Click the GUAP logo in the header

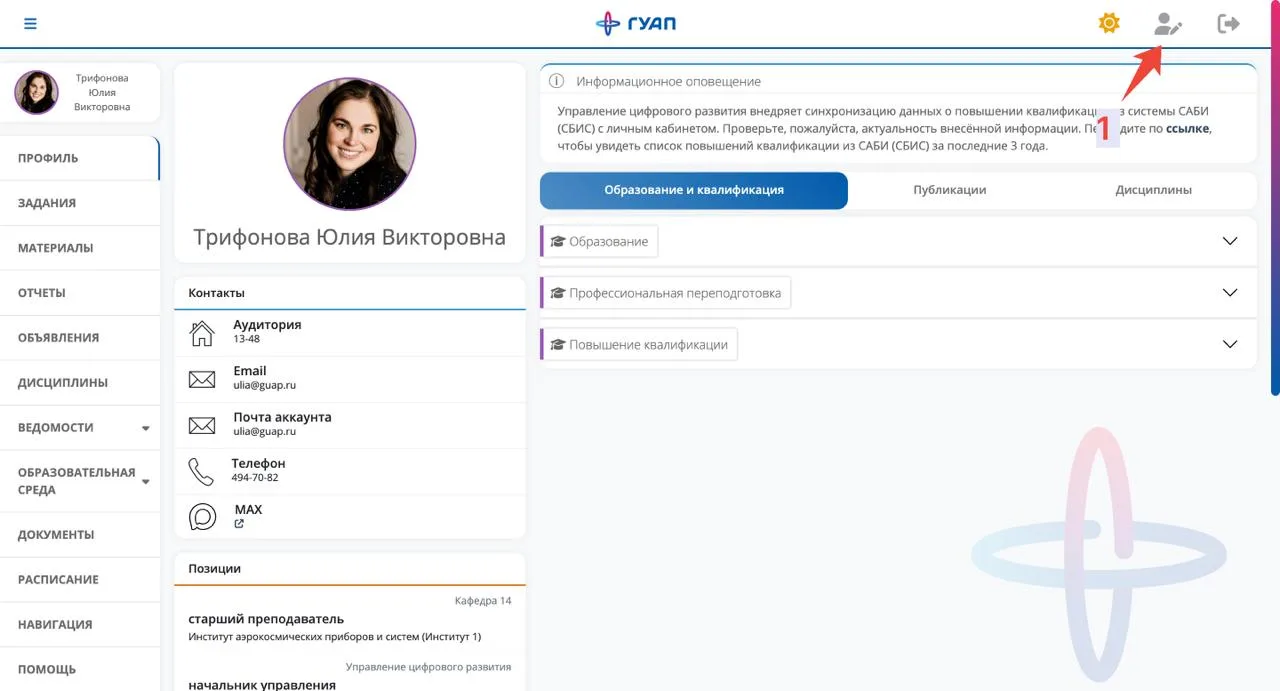click(x=636, y=23)
